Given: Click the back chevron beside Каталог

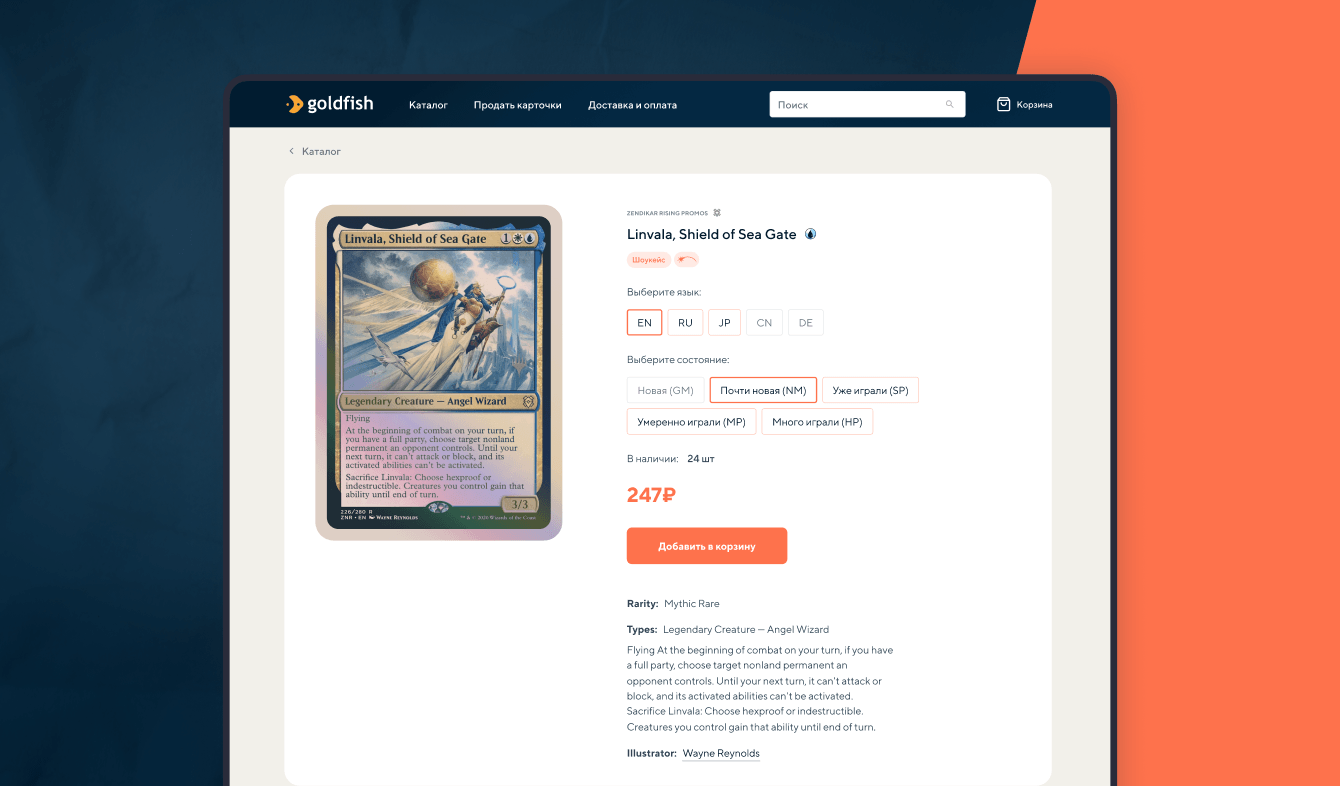Looking at the screenshot, I should click(292, 151).
